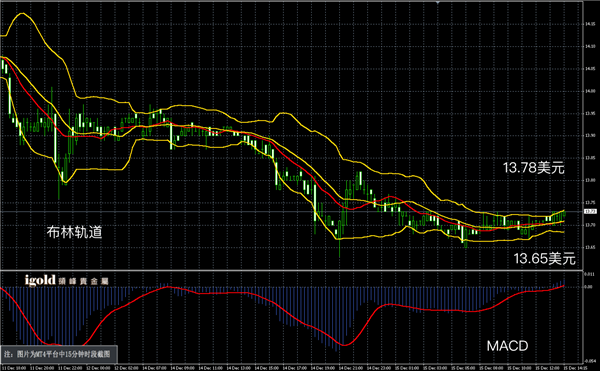Image resolution: width=600 pixels, height=371 pixels.
Task: Click the MT4 15-minute note box
Action: pos(59,354)
